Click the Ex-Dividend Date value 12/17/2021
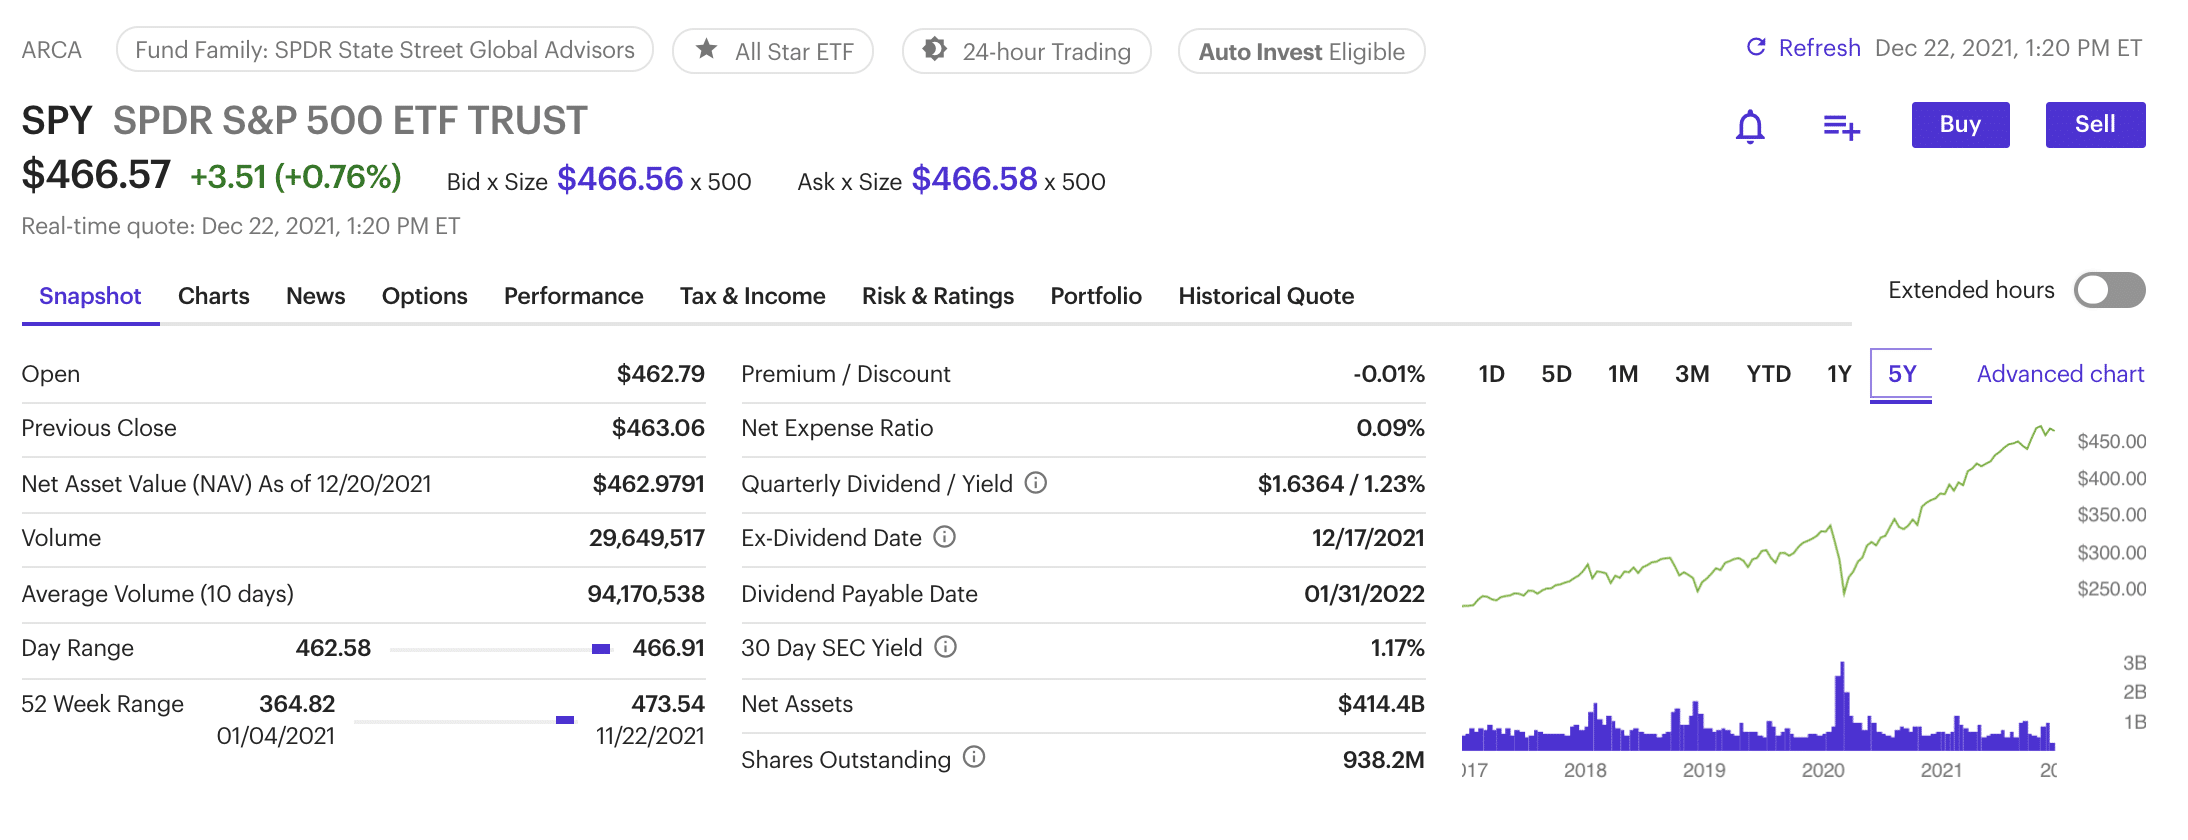Image resolution: width=2188 pixels, height=840 pixels. [1368, 538]
